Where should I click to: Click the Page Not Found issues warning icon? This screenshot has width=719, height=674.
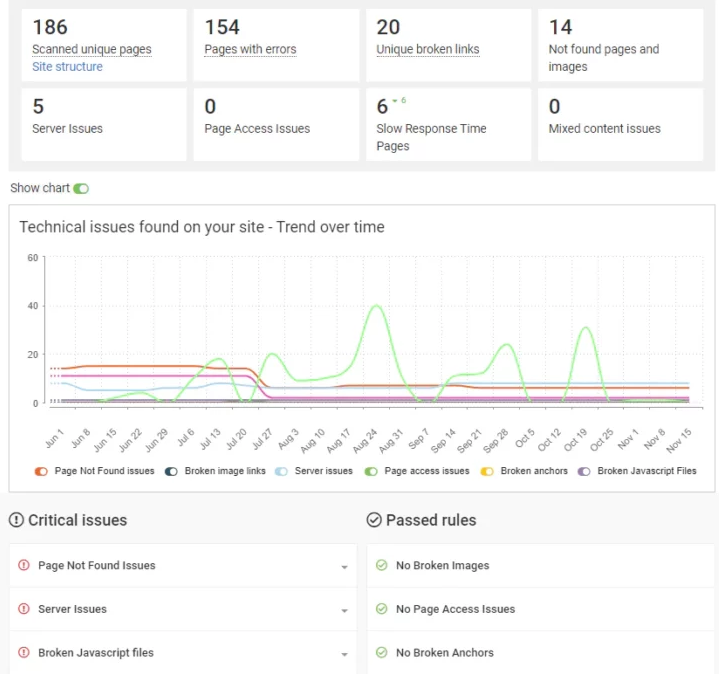tap(24, 566)
